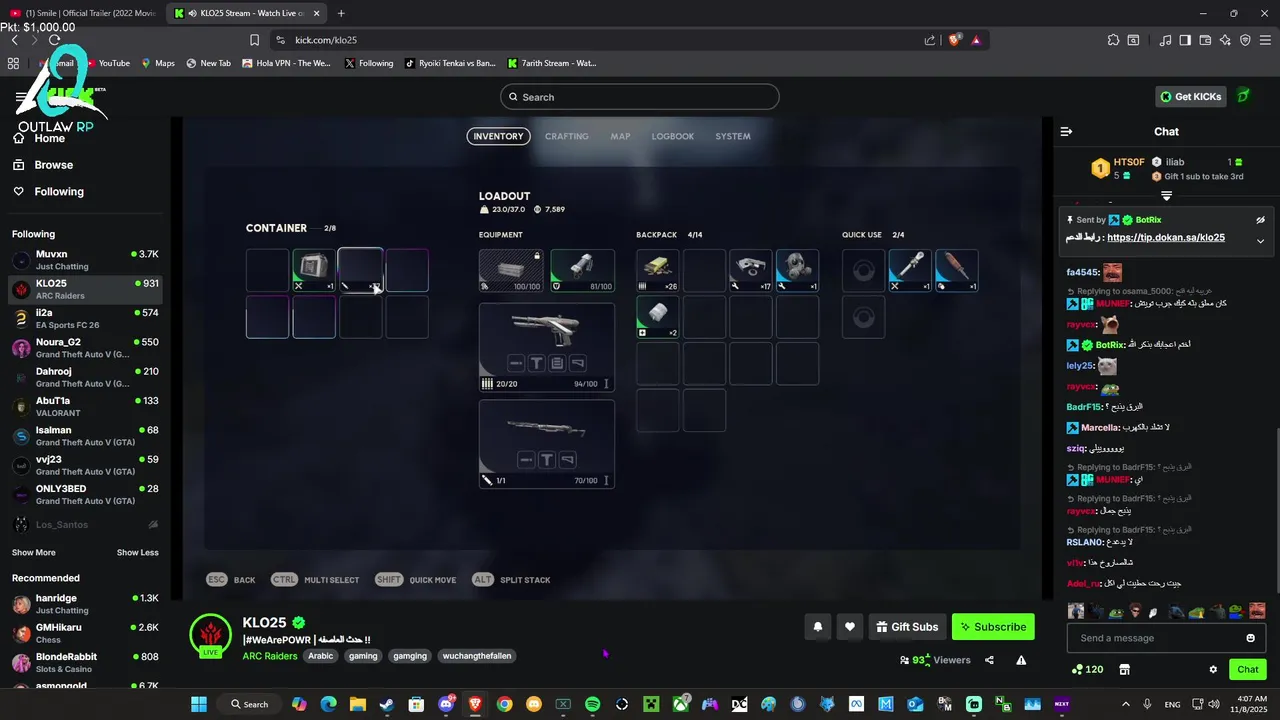
Task: Open Following in the sidebar
Action: (x=59, y=192)
